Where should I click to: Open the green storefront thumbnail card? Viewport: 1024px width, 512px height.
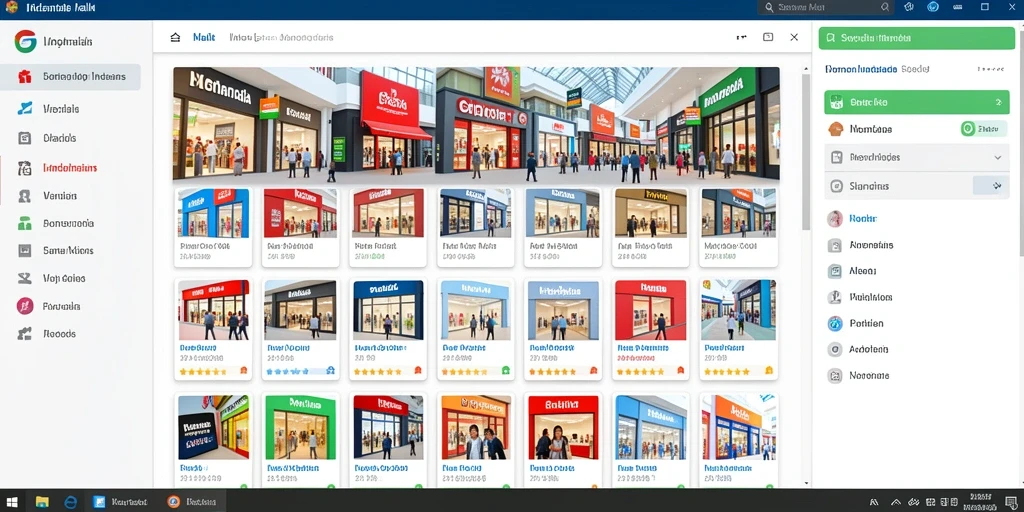point(300,441)
